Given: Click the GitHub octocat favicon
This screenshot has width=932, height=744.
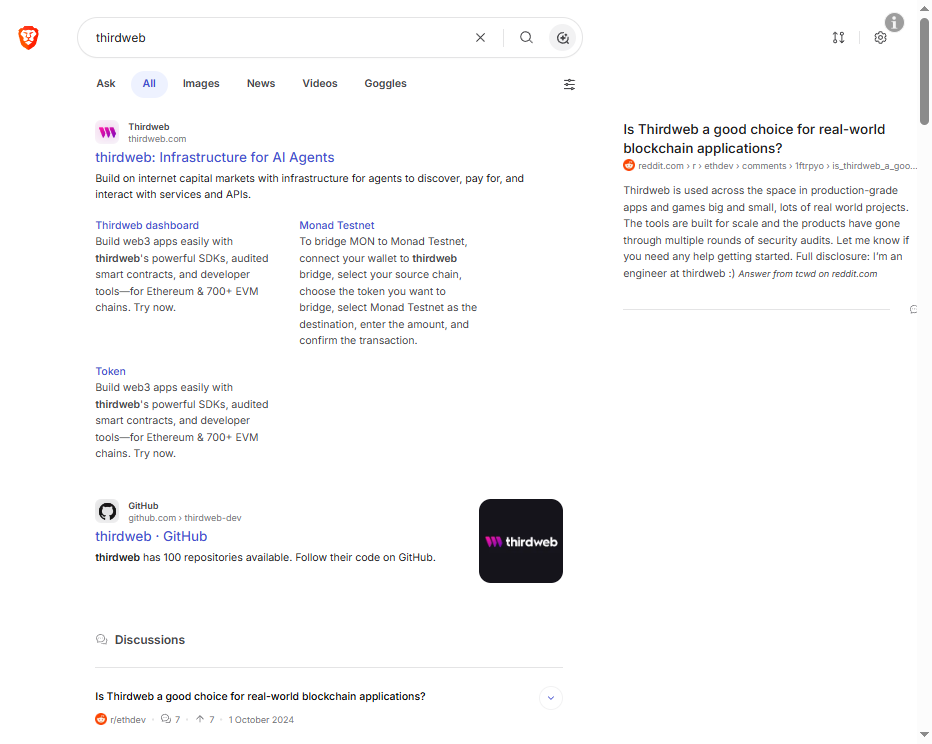Looking at the screenshot, I should tap(108, 511).
